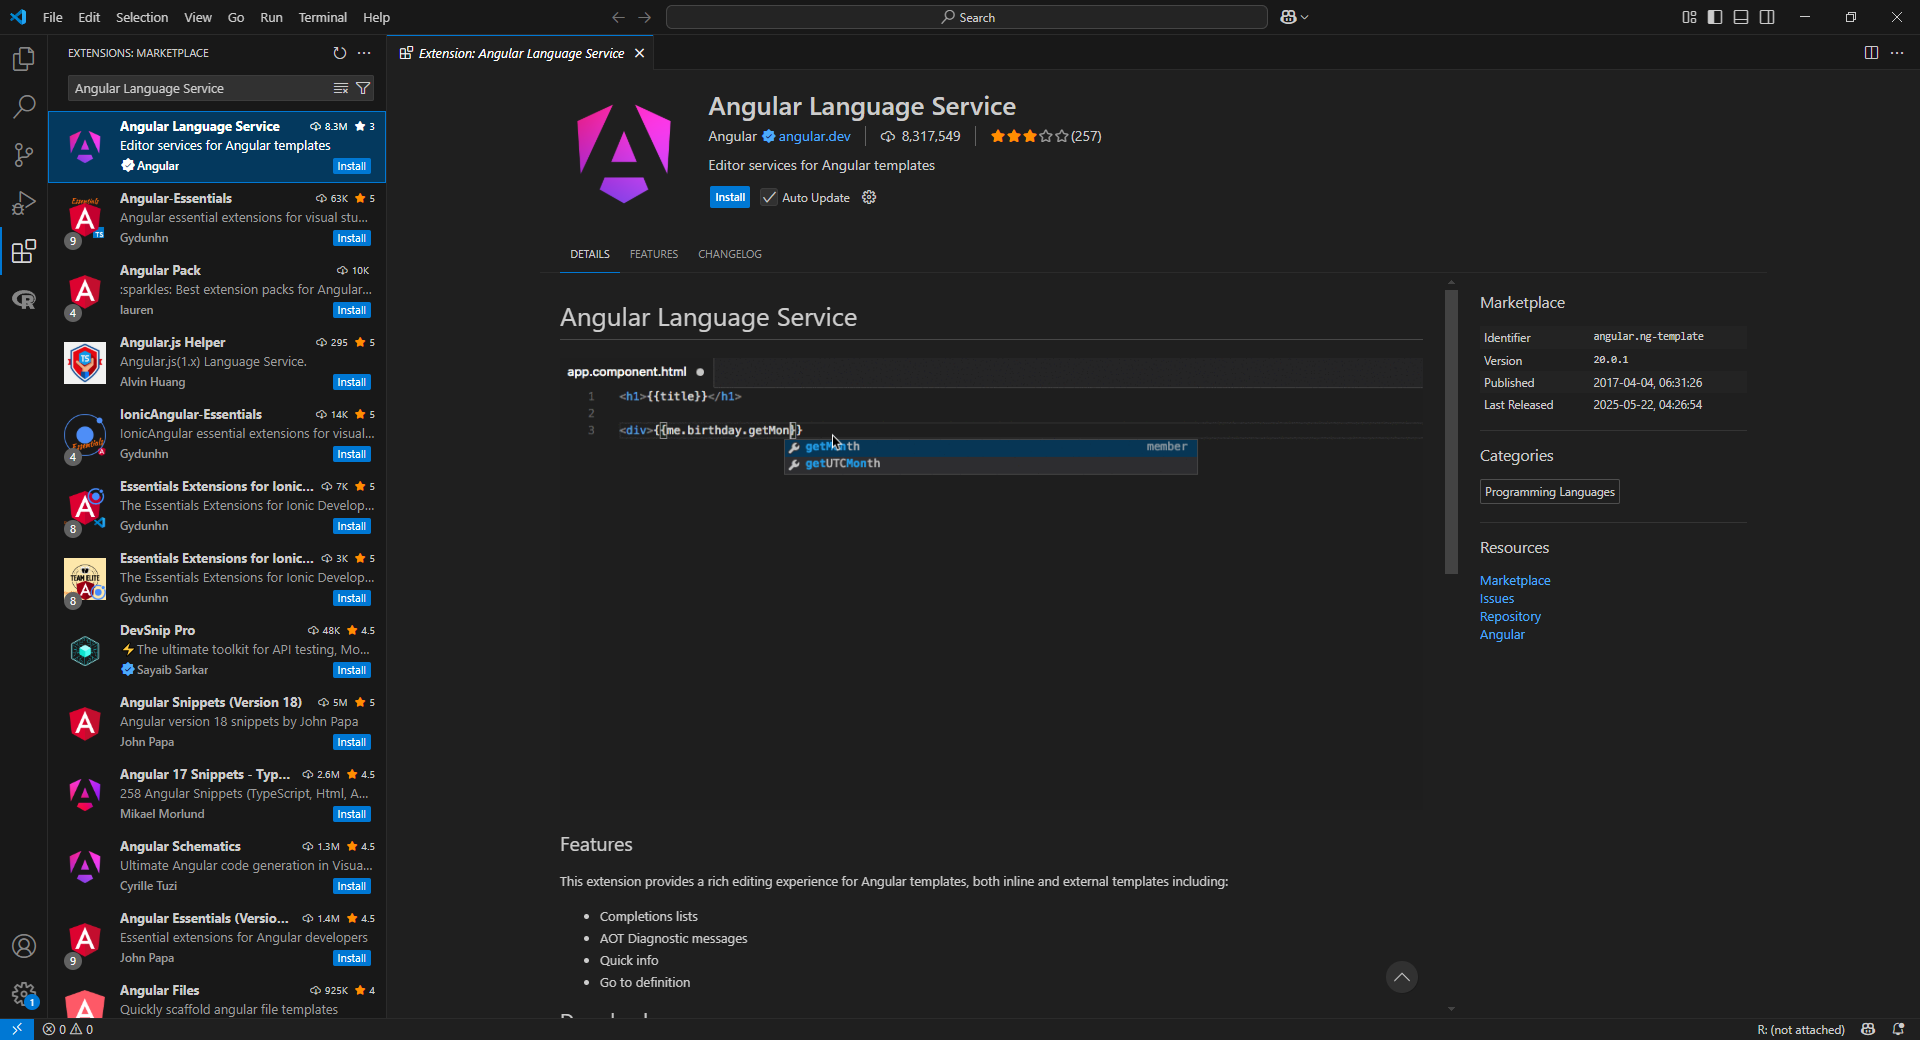The image size is (1920, 1040).
Task: Toggle the Panel layout visibility
Action: pyautogui.click(x=1741, y=17)
